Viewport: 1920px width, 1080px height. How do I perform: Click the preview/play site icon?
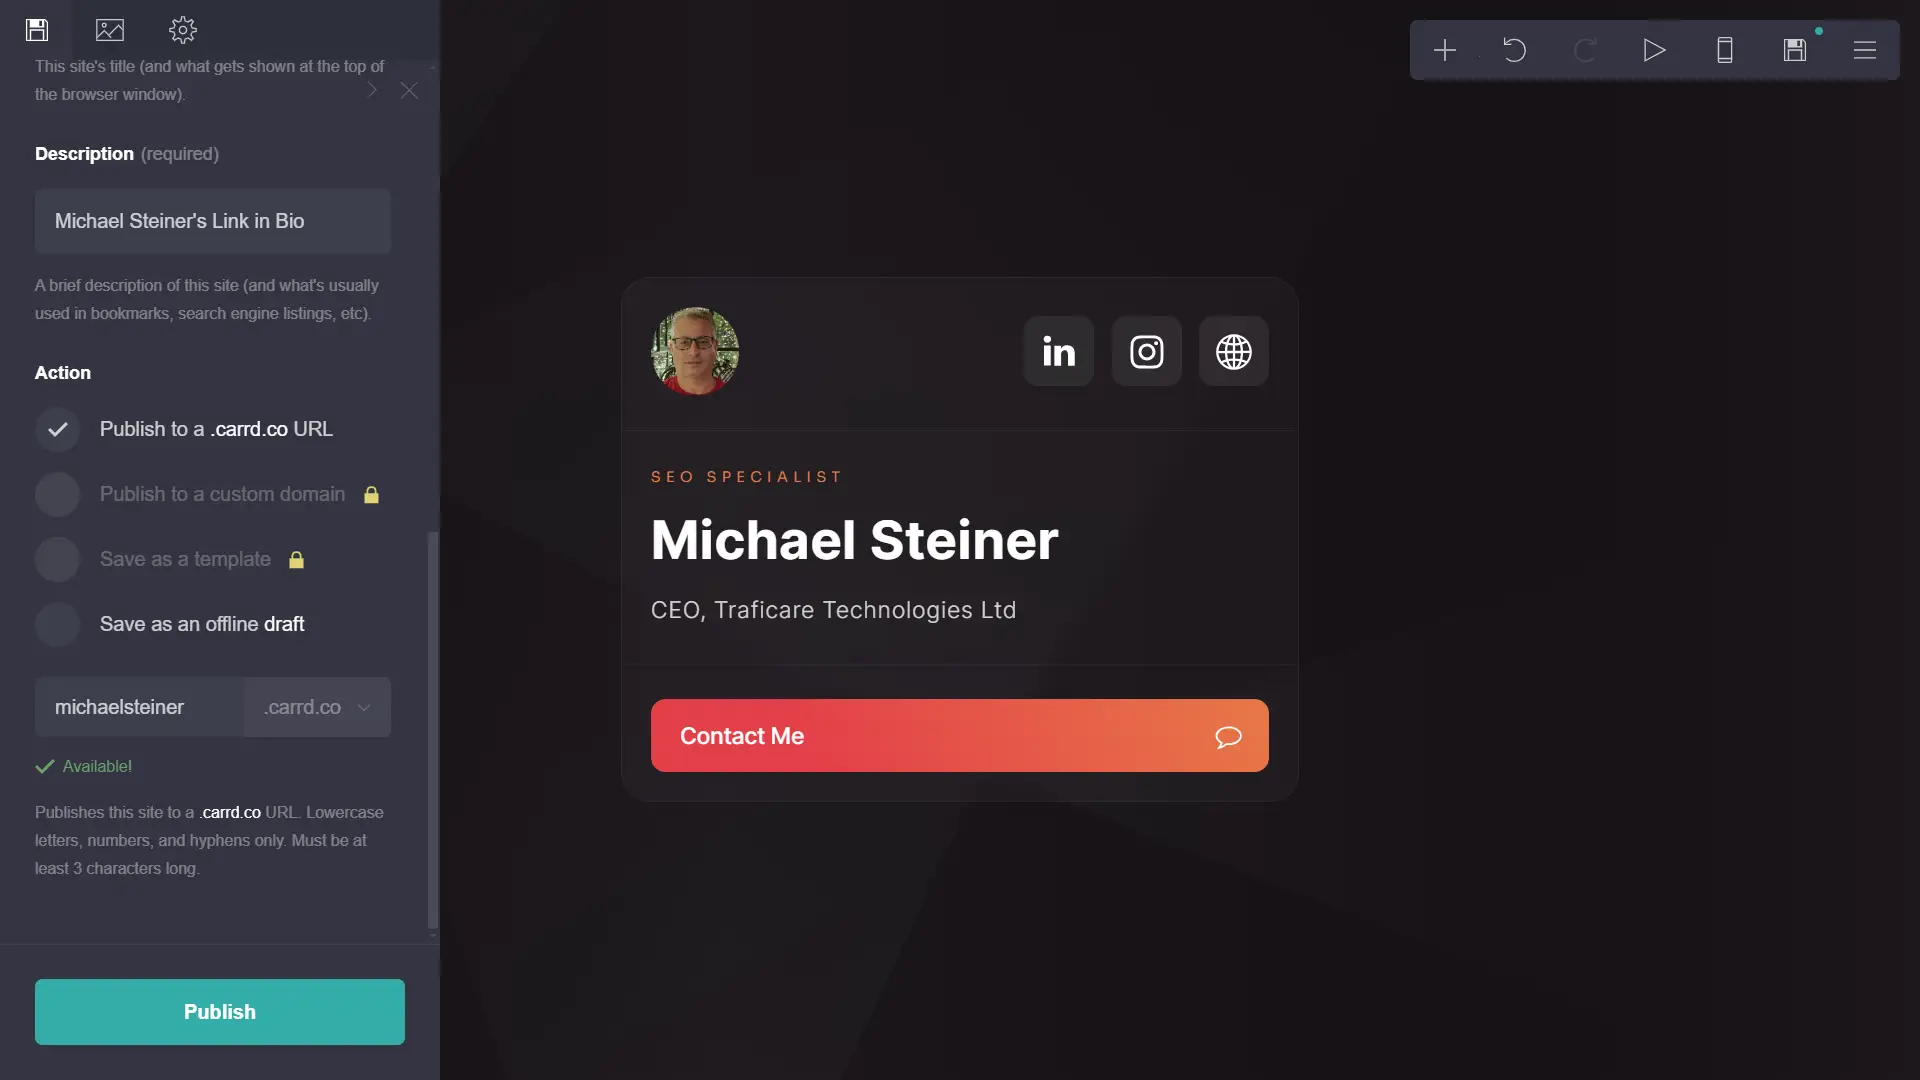1654,49
